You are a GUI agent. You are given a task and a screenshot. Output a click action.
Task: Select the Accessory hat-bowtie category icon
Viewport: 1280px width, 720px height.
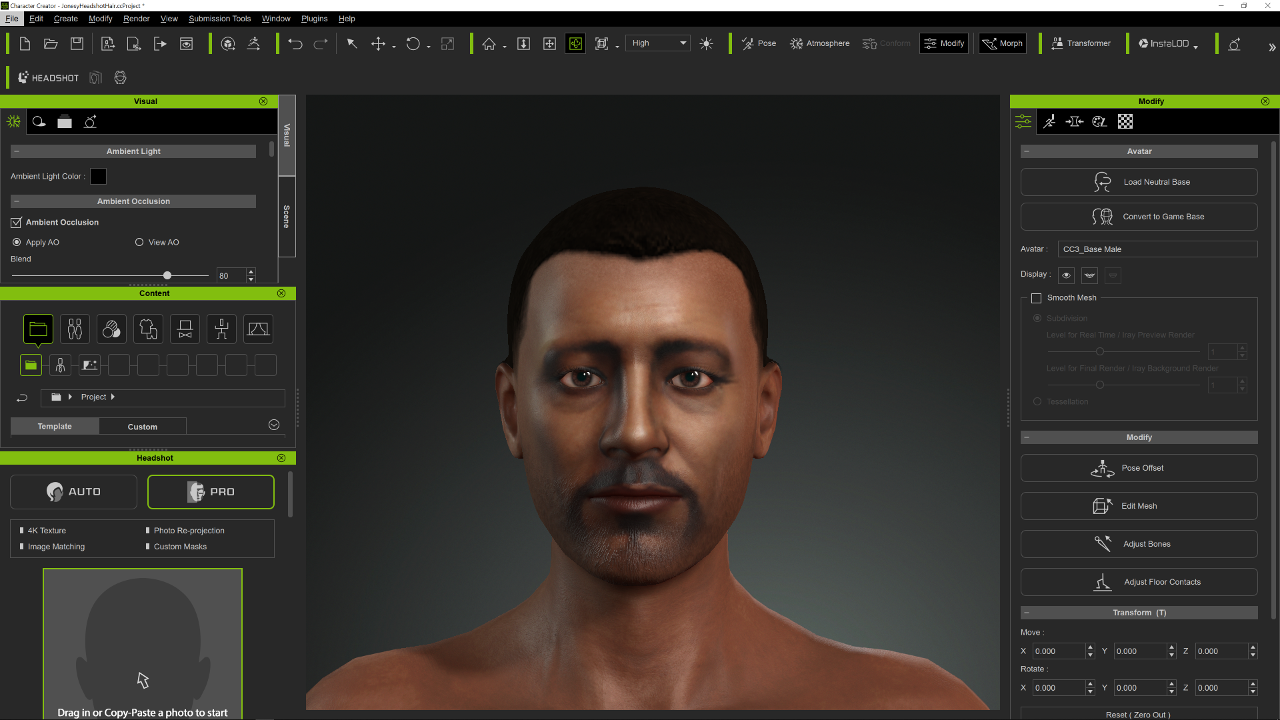pos(185,329)
